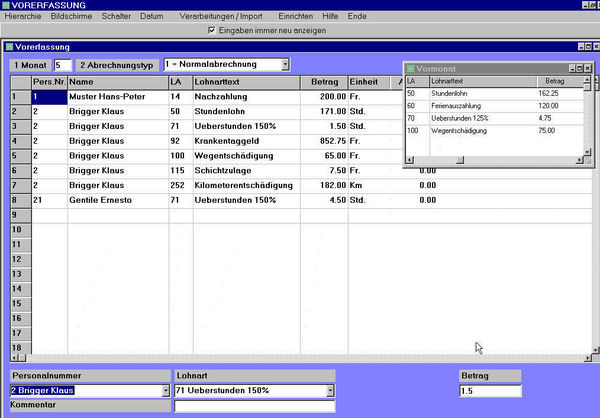Open the Bildschirme menu

point(71,16)
